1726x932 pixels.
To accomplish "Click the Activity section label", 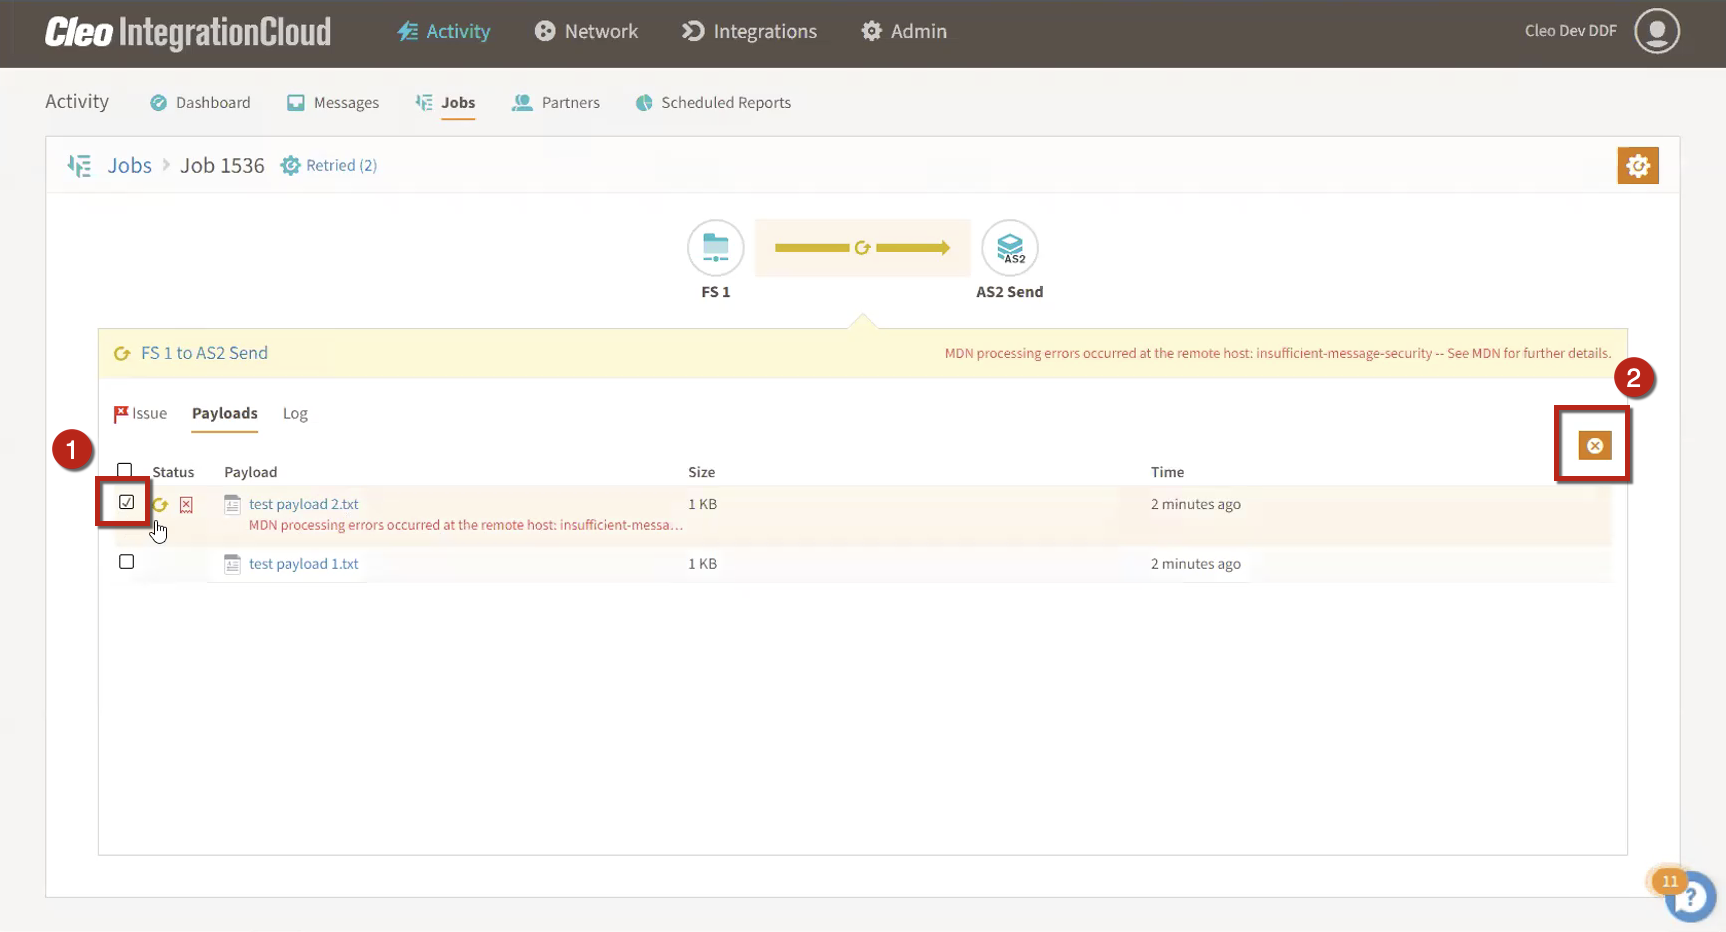I will [77, 101].
